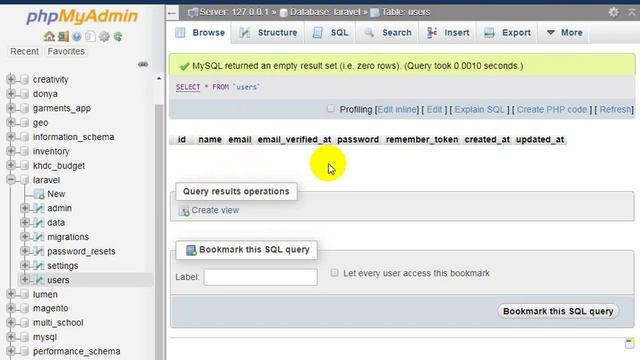640x360 pixels.
Task: Expand the donya database node
Action: 11,93
